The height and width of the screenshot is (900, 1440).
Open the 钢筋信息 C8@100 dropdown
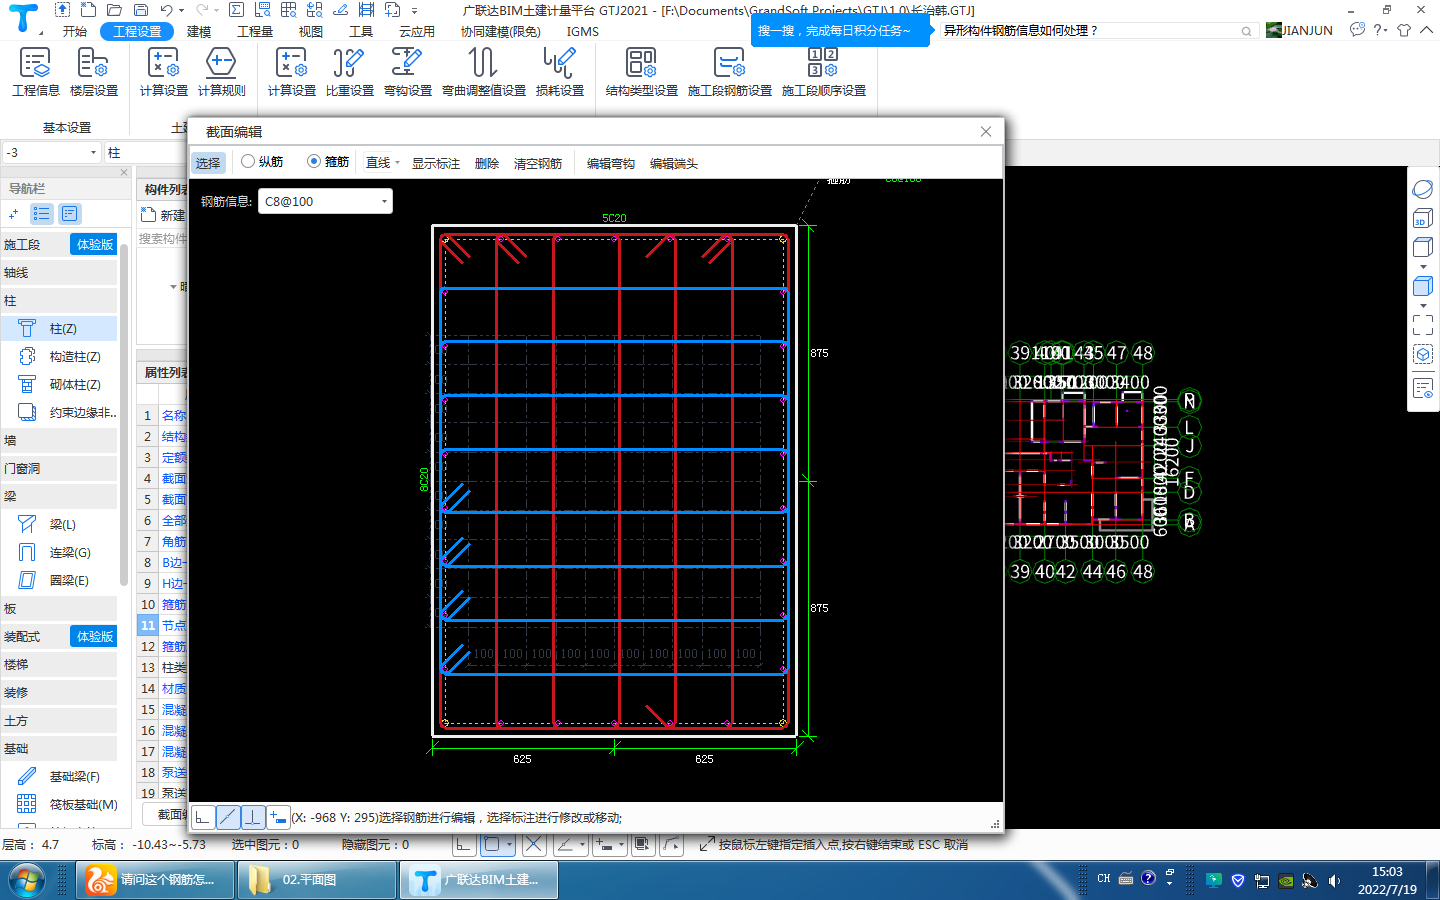[x=325, y=201]
